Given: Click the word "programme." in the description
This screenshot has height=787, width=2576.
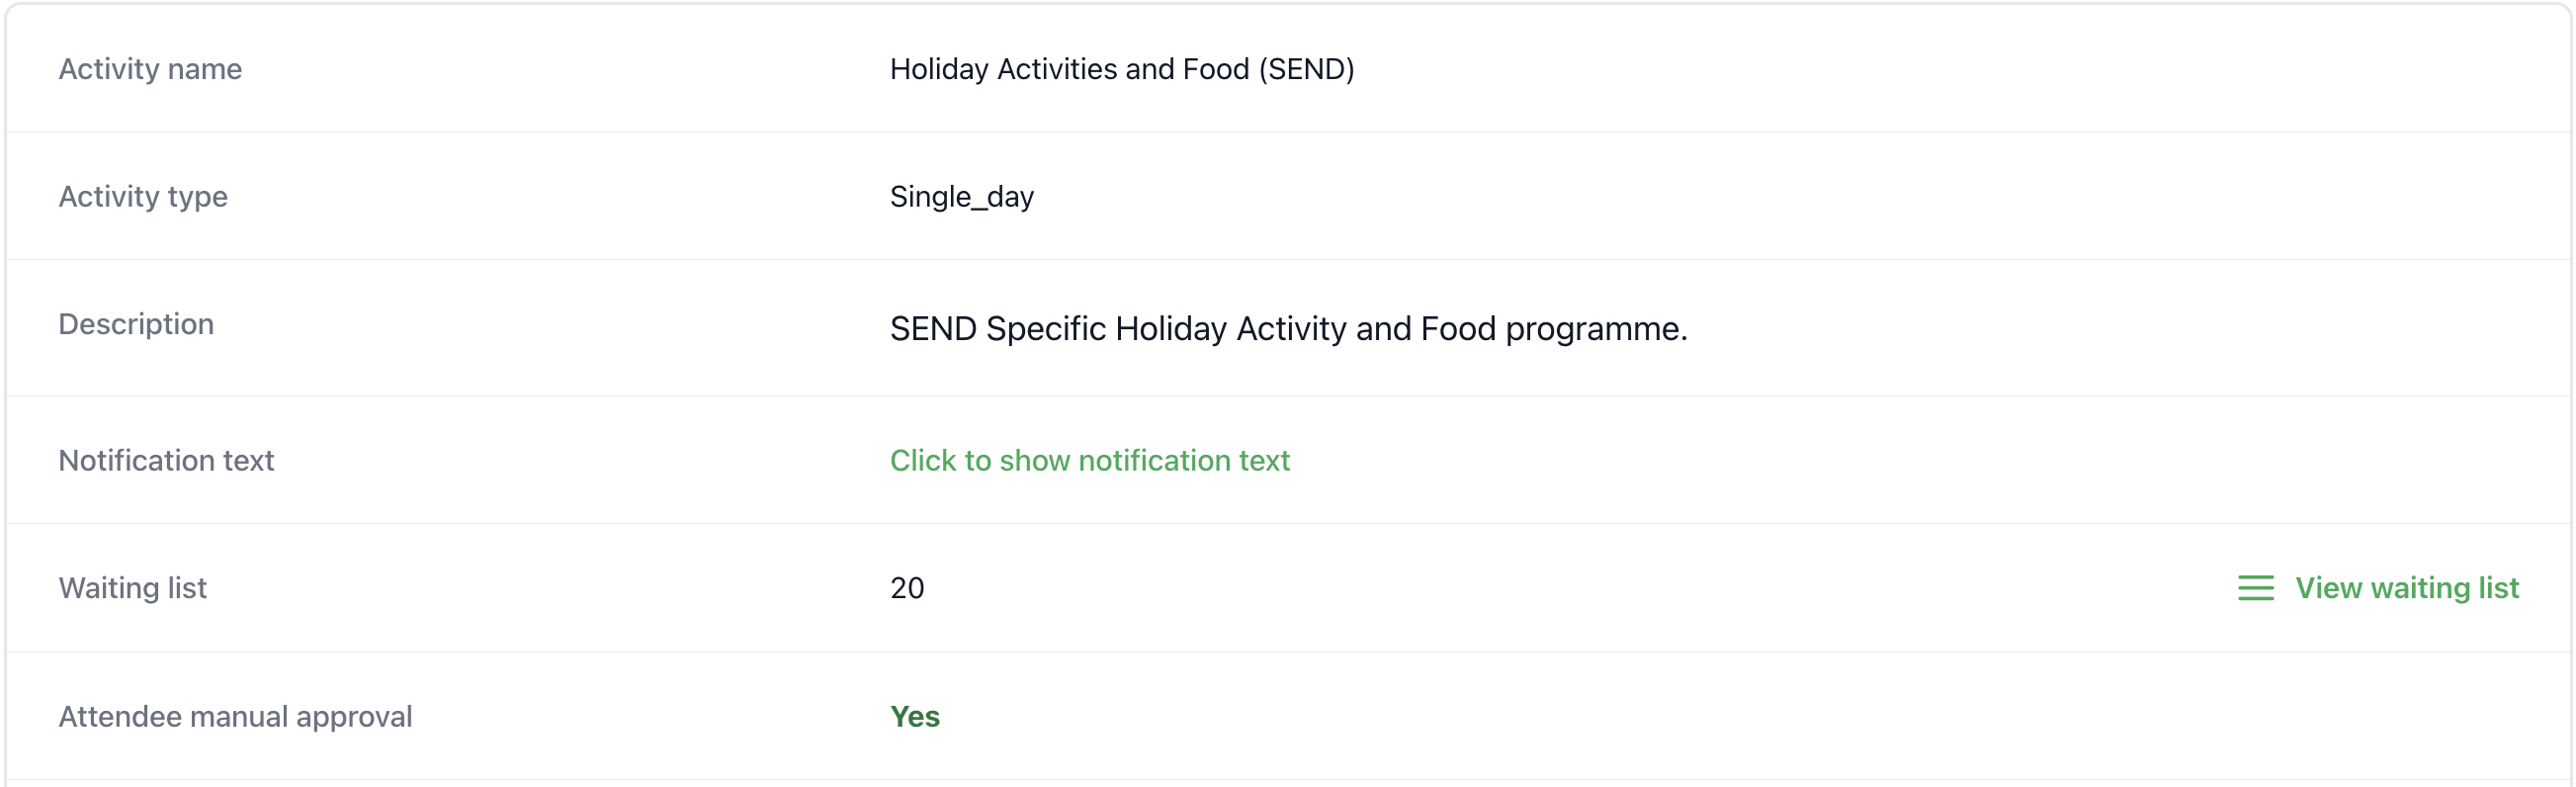Looking at the screenshot, I should pos(1596,329).
